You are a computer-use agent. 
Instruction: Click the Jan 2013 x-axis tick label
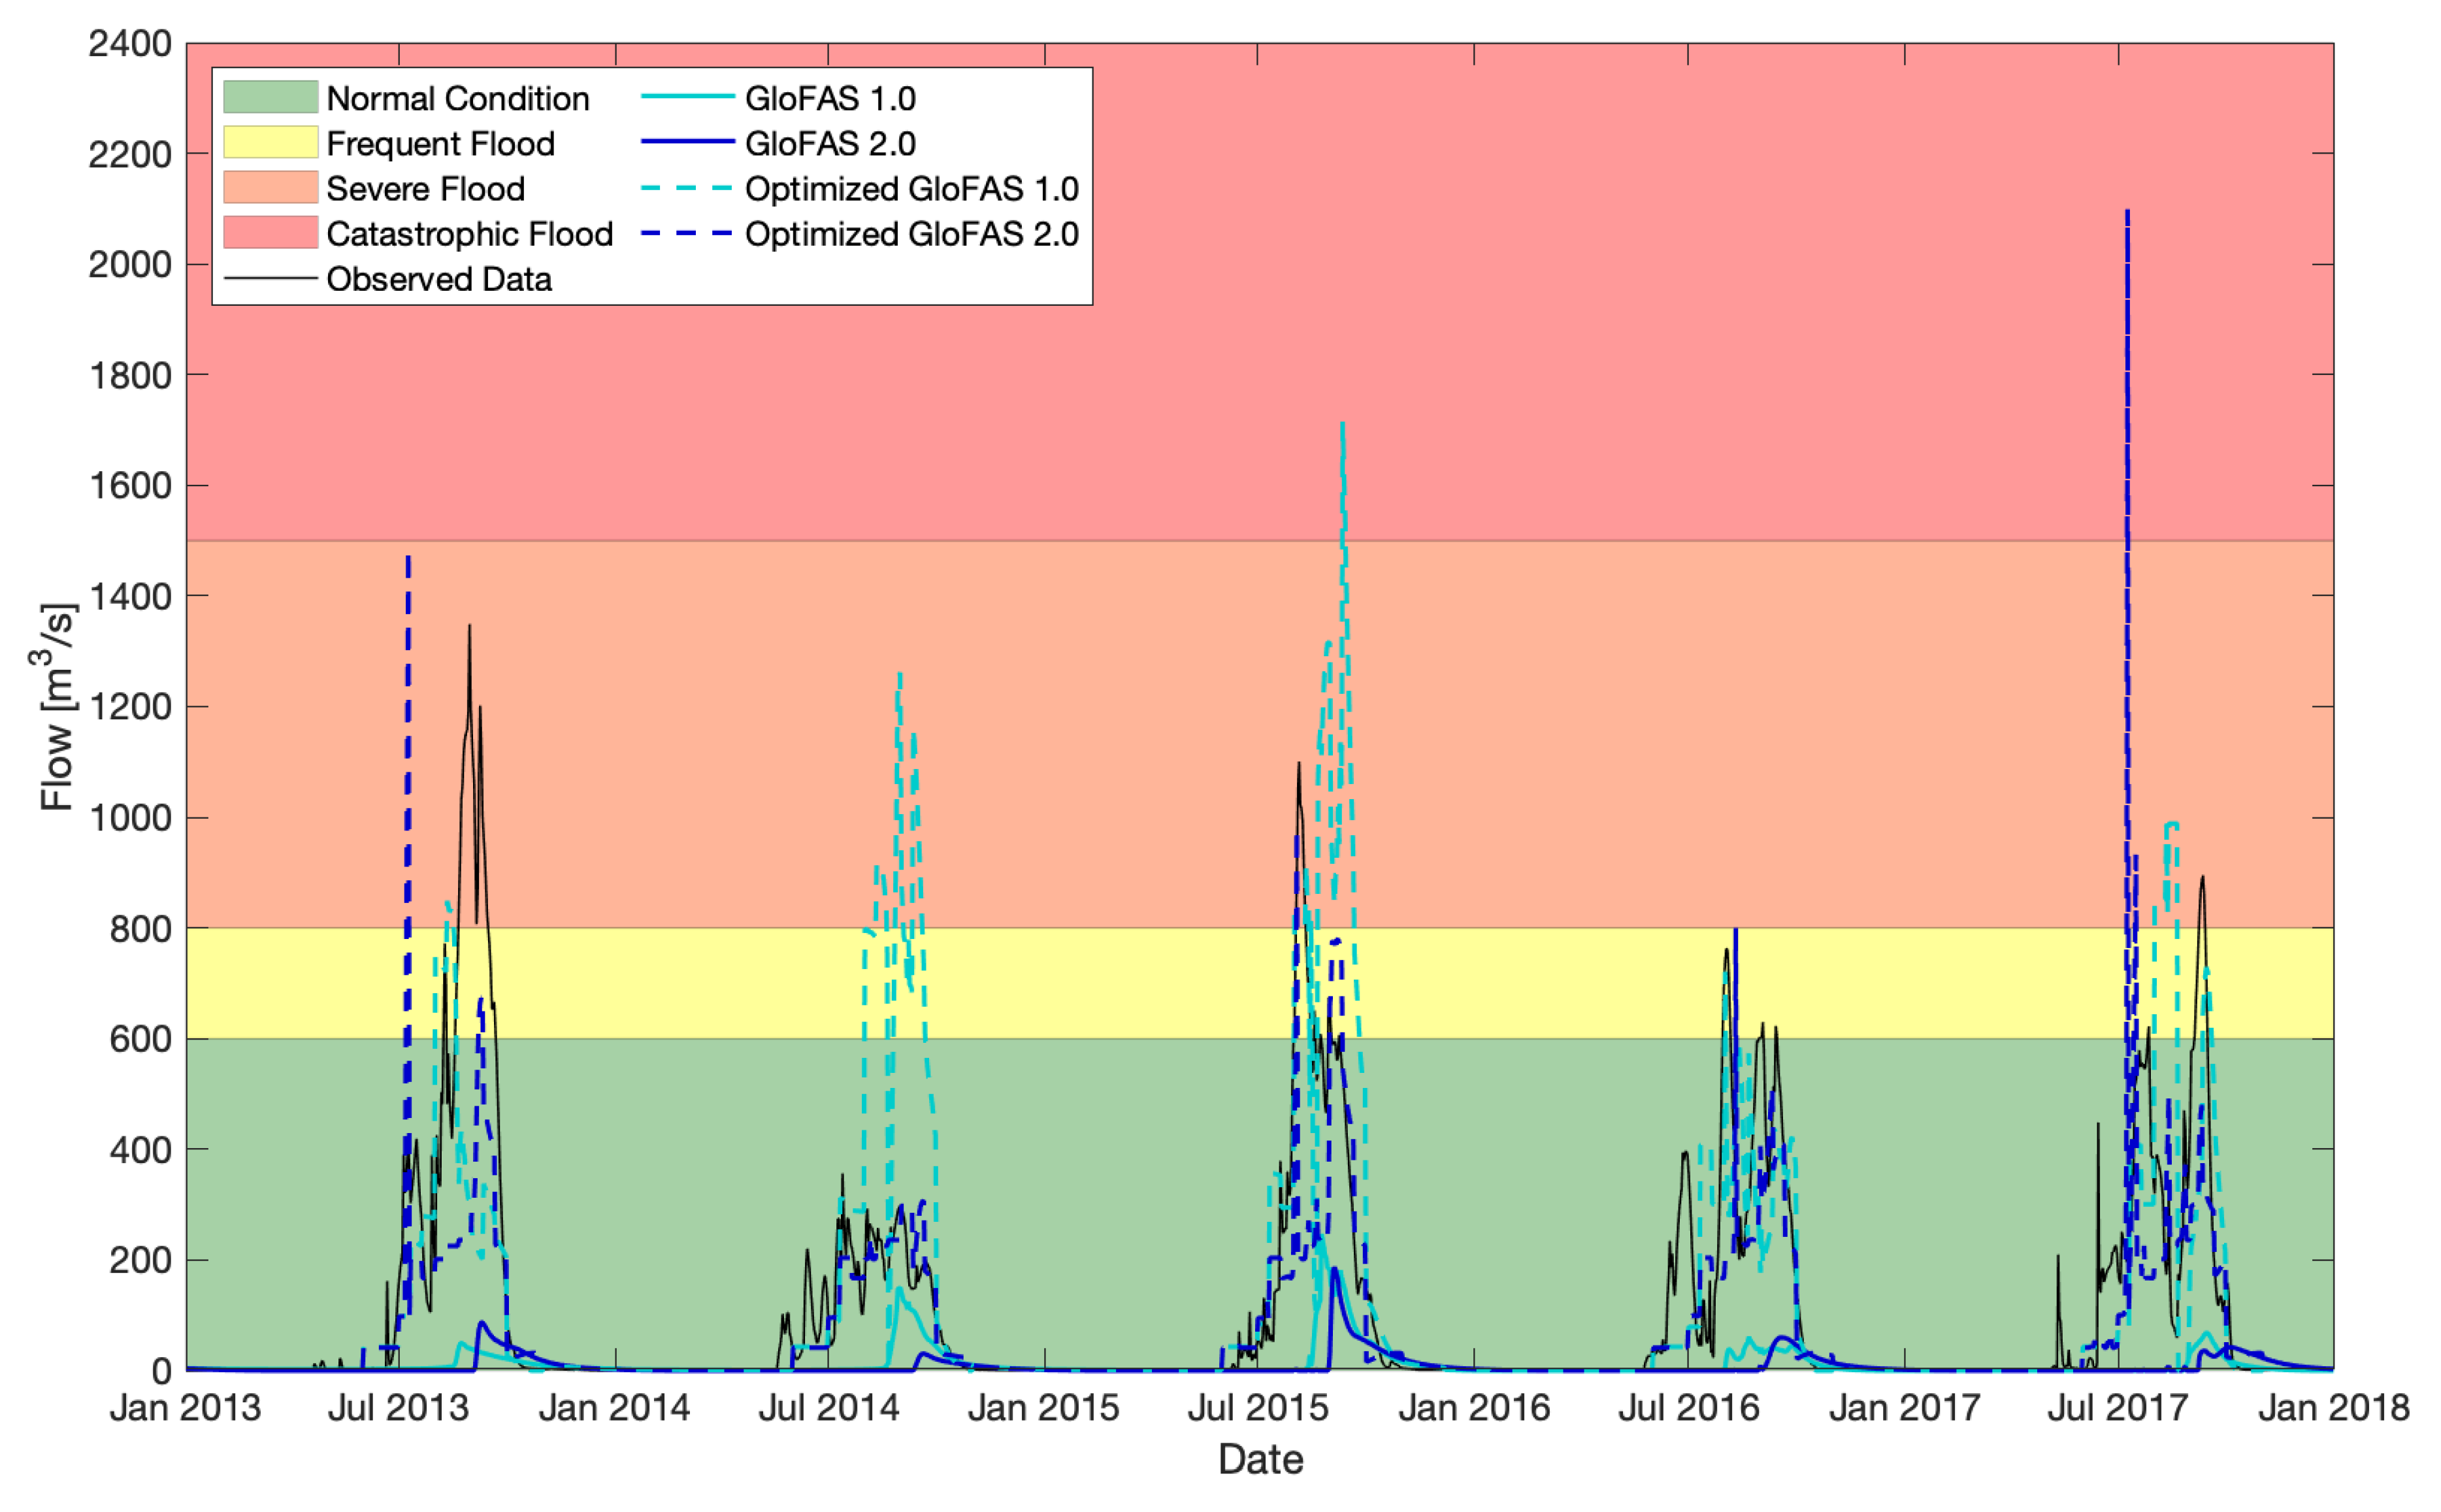coord(185,1408)
